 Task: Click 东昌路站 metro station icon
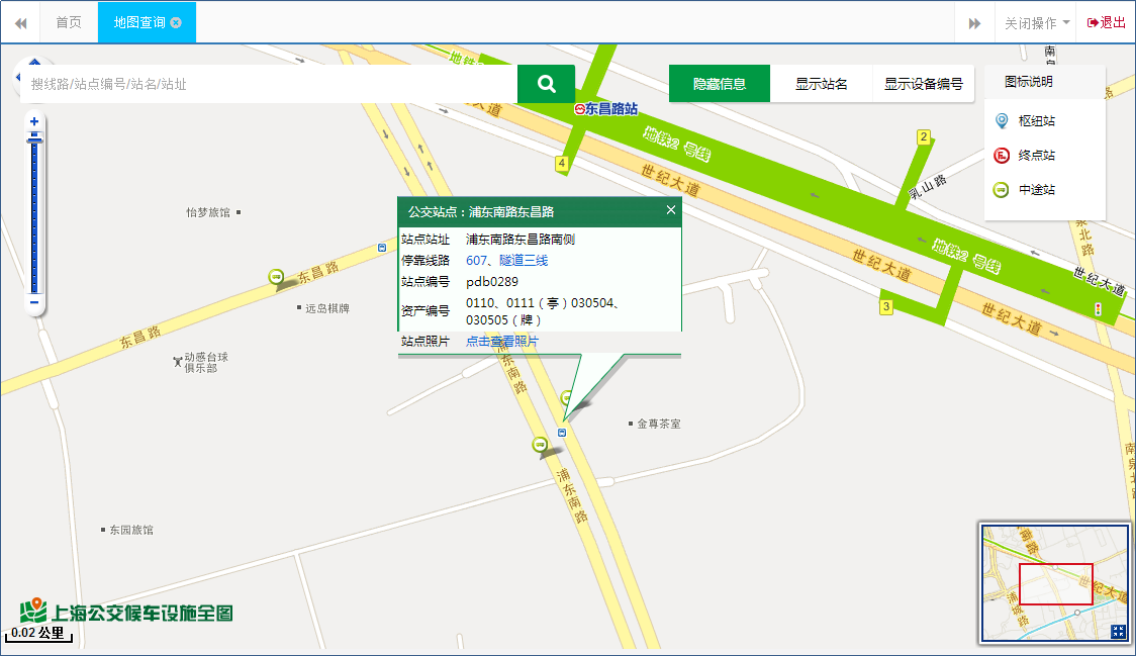coord(579,109)
